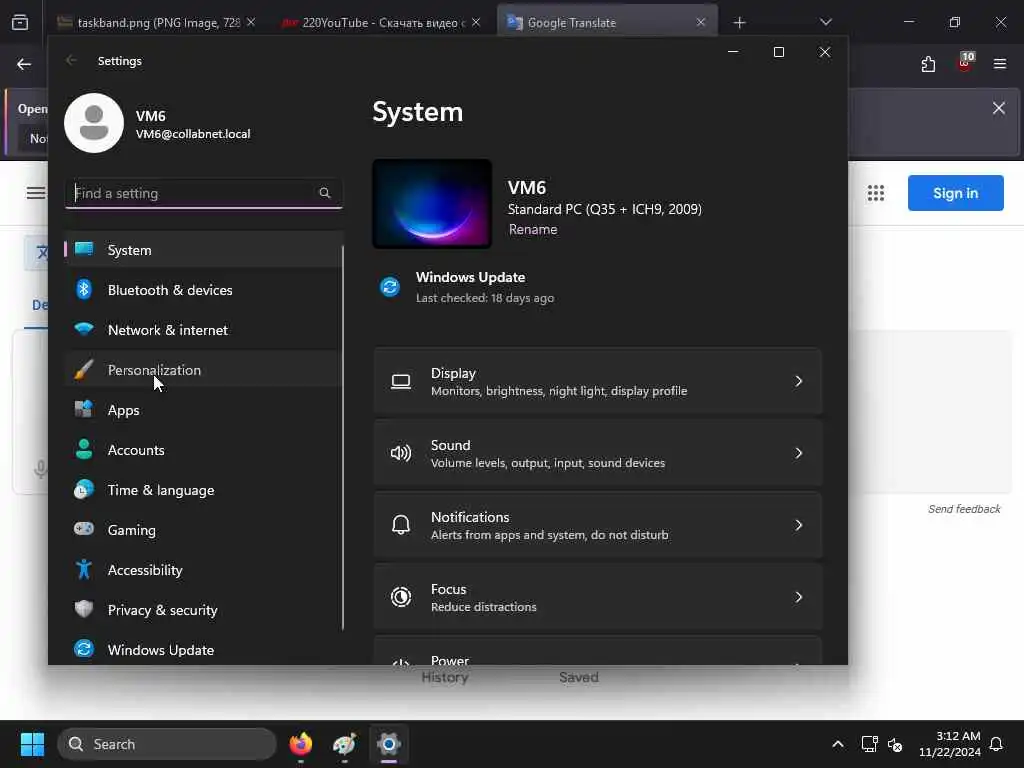Open Firefox from the taskbar
The image size is (1024, 768).
(x=300, y=744)
